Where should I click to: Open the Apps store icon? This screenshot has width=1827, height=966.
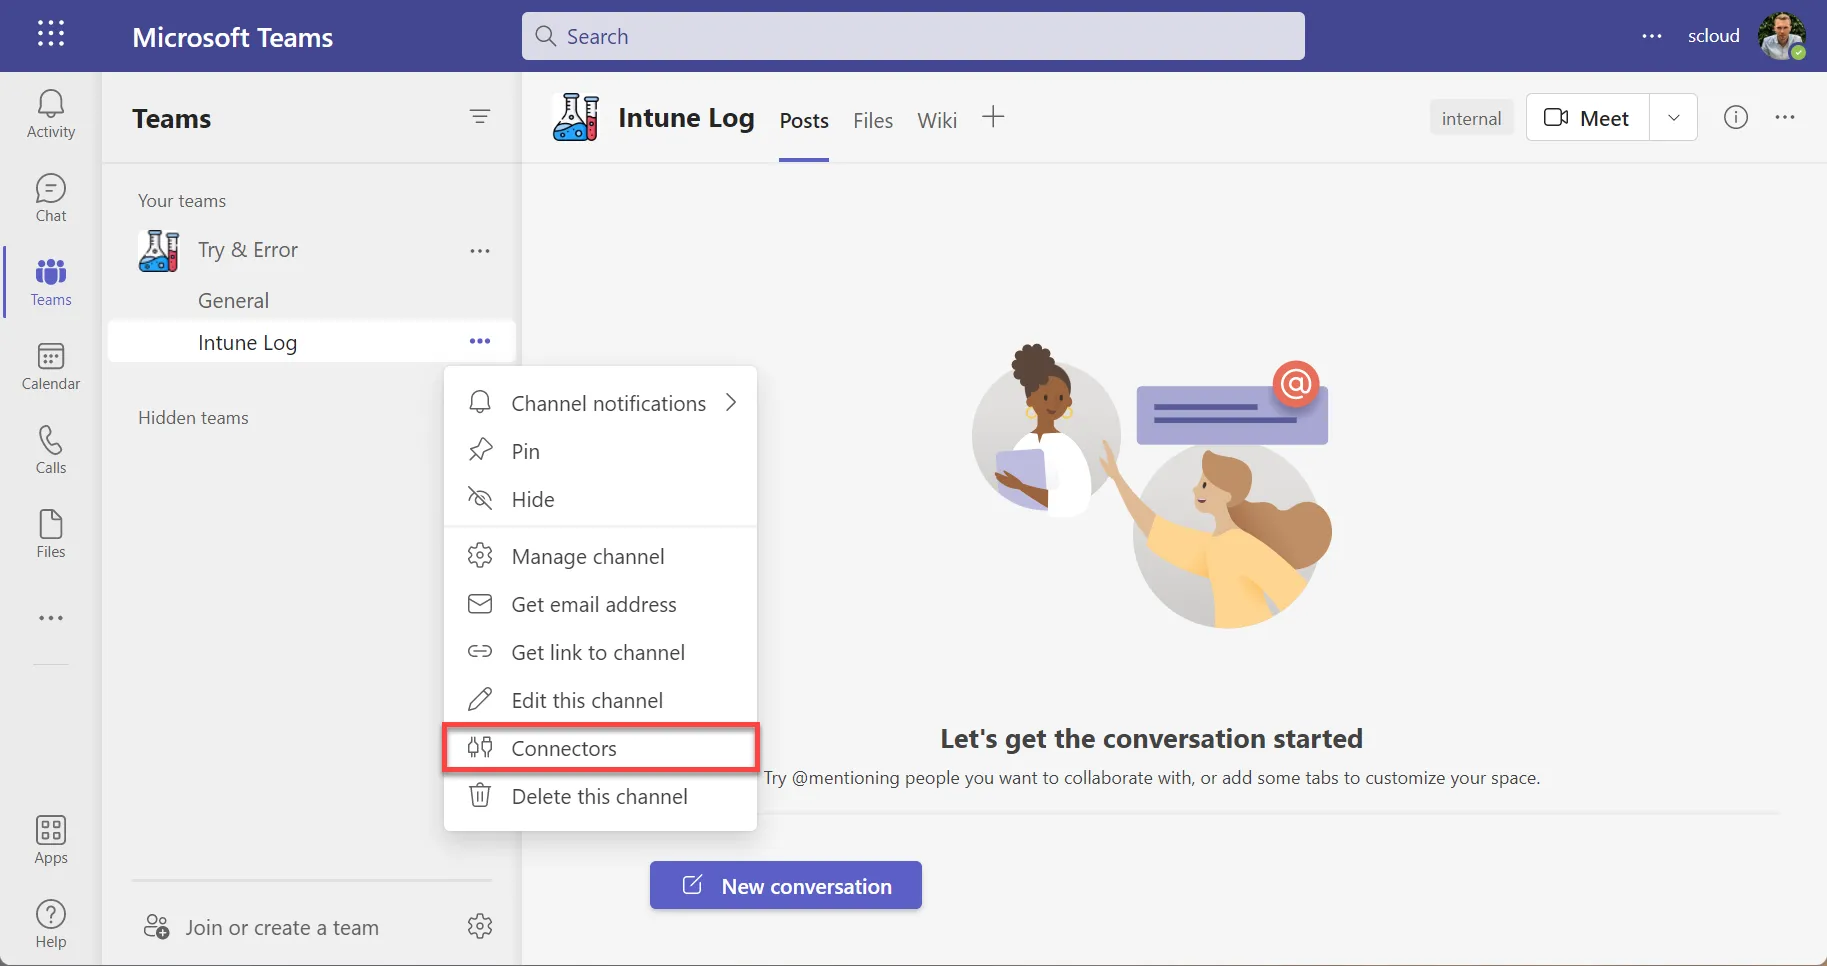coord(51,840)
